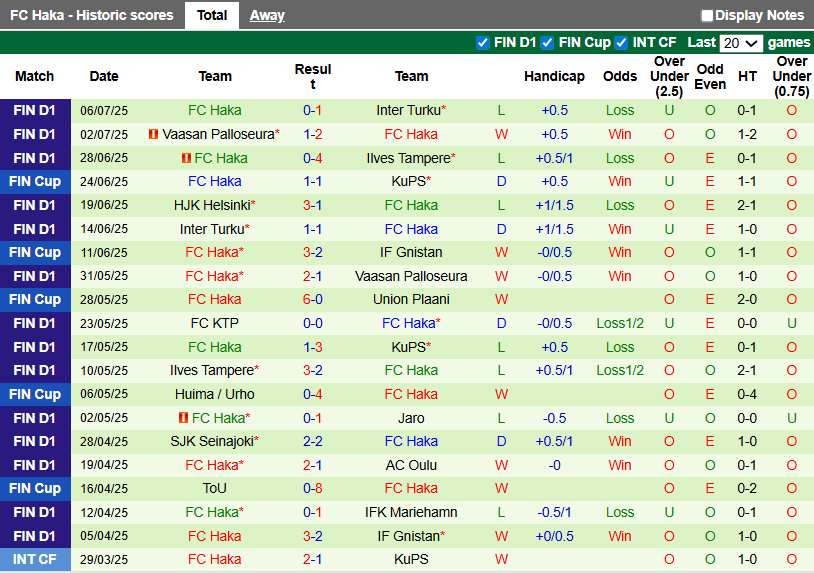Select the Loss1/2 odds on 23/05/25 row
Viewport: 814px width, 573px height.
[x=620, y=323]
